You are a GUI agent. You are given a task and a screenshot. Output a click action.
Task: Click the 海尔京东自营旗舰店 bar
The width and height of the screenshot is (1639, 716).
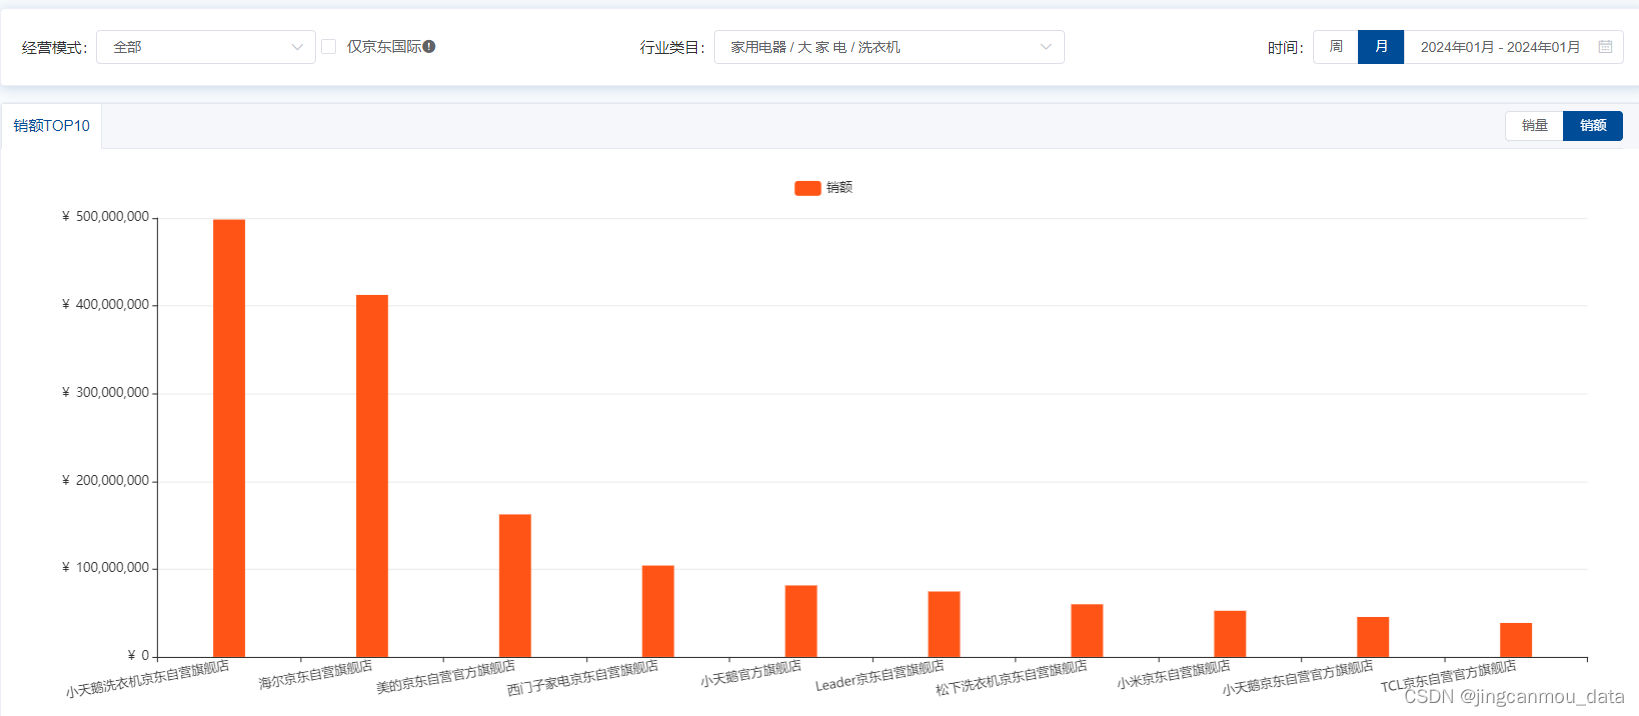pos(372,476)
